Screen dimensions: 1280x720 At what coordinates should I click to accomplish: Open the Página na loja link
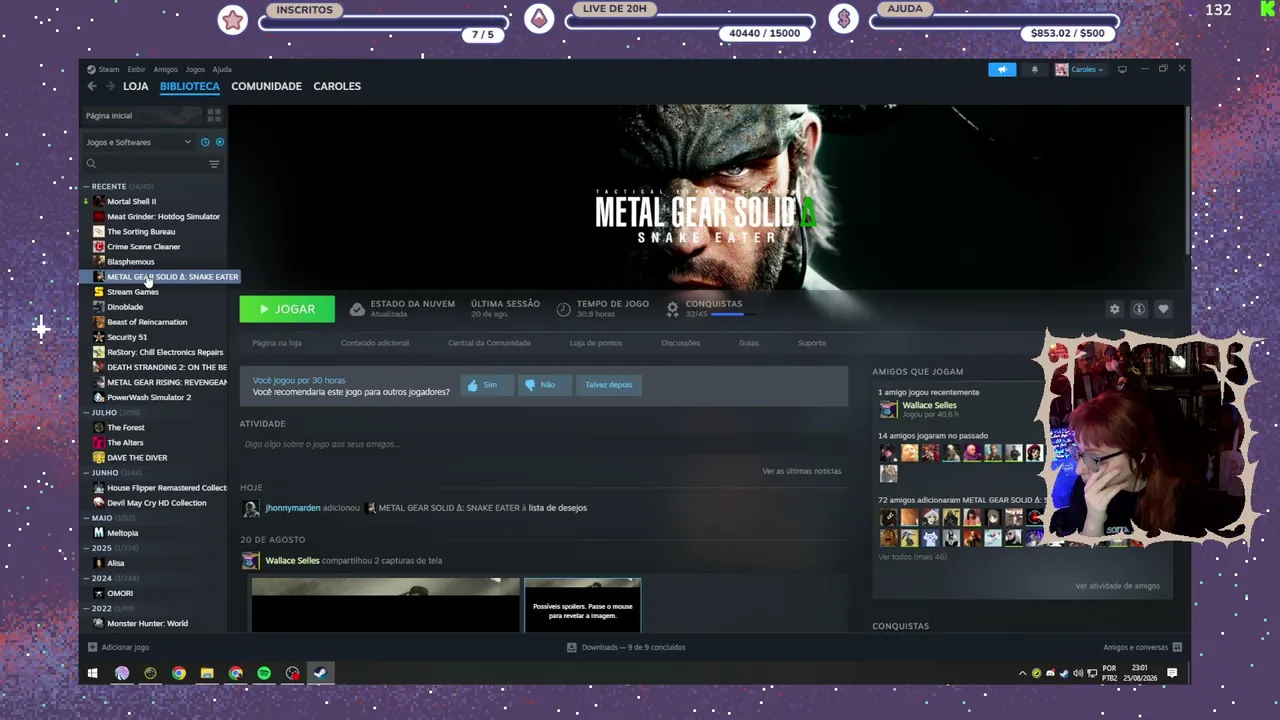coord(277,343)
